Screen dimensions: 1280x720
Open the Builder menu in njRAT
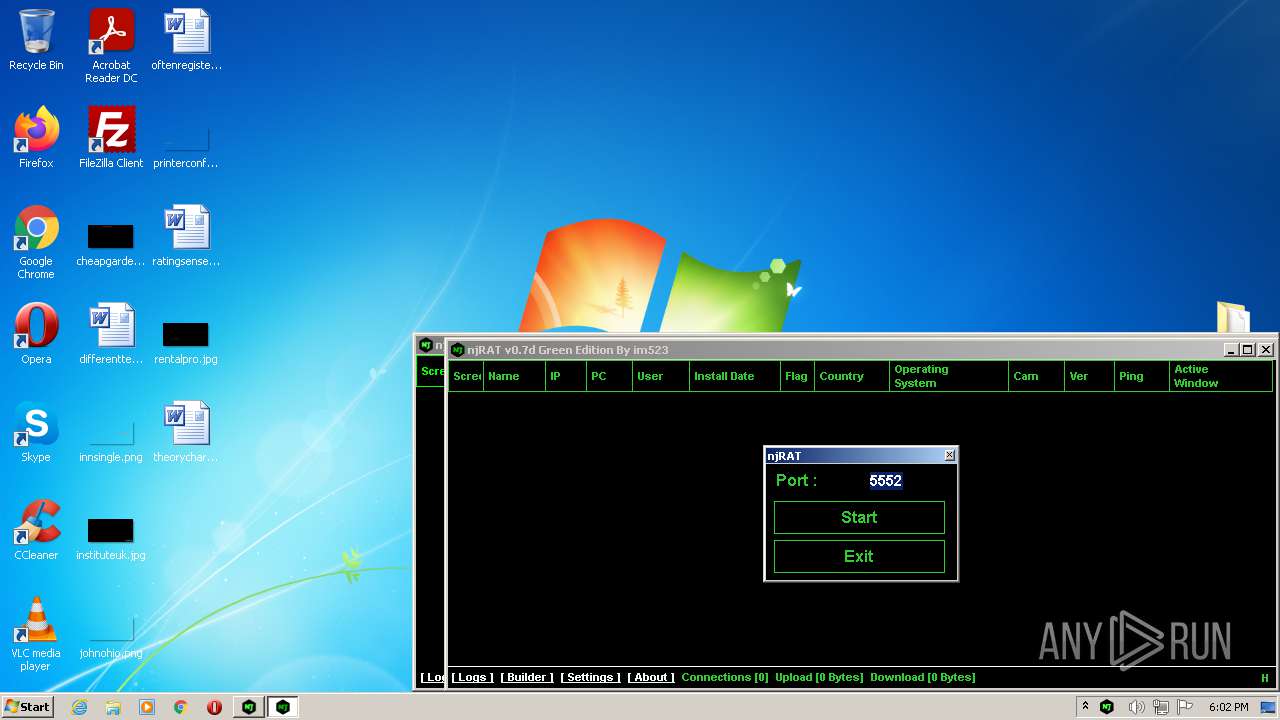pos(527,677)
